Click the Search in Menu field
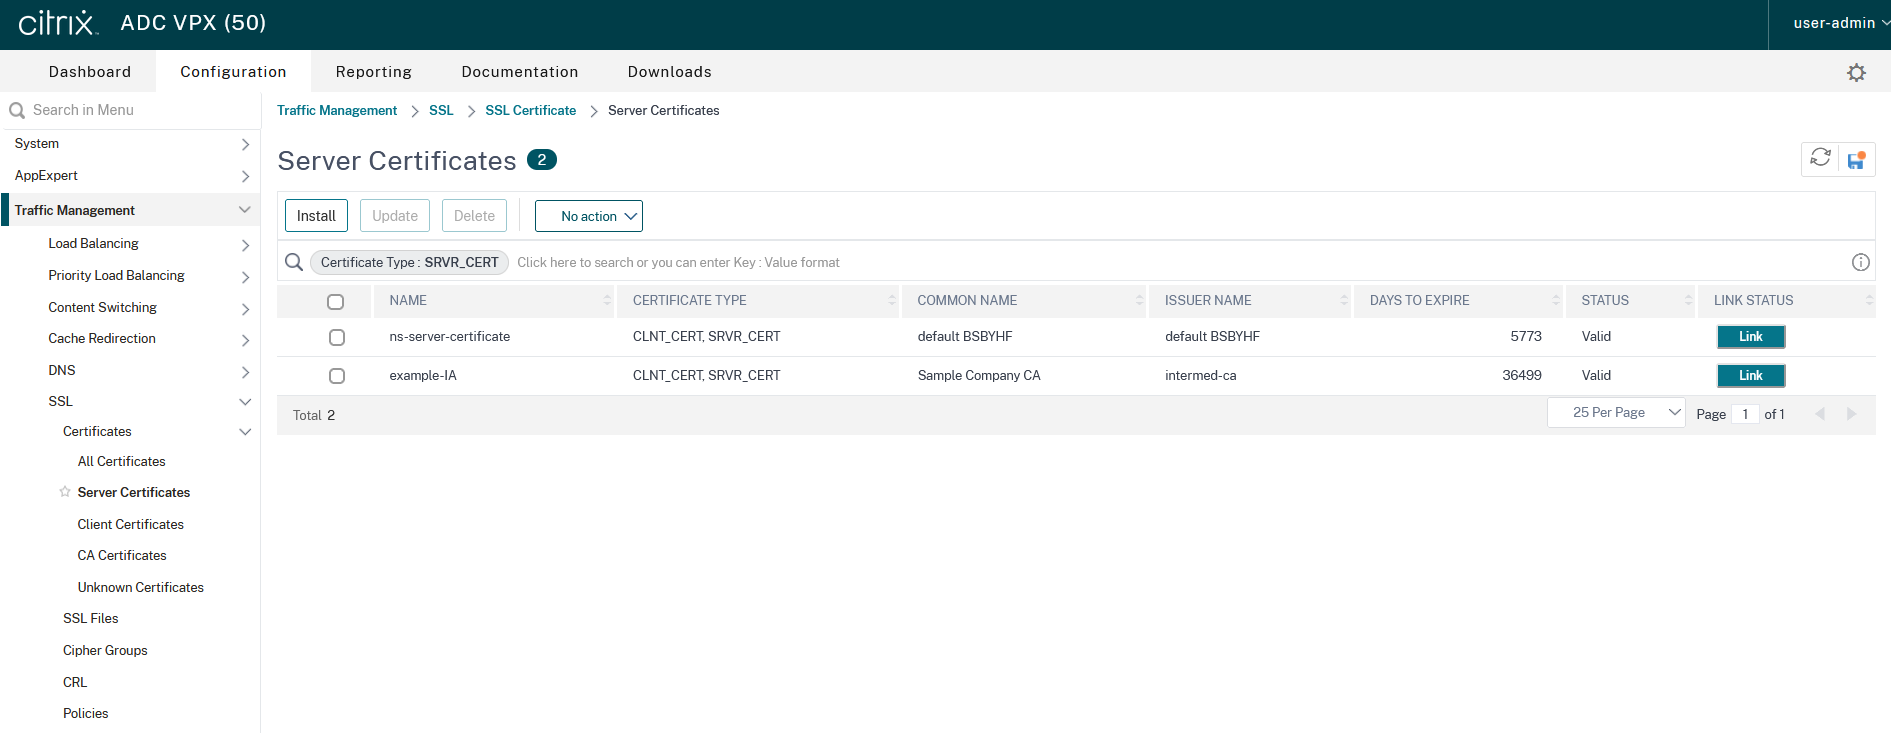Image resolution: width=1891 pixels, height=733 pixels. tap(130, 110)
